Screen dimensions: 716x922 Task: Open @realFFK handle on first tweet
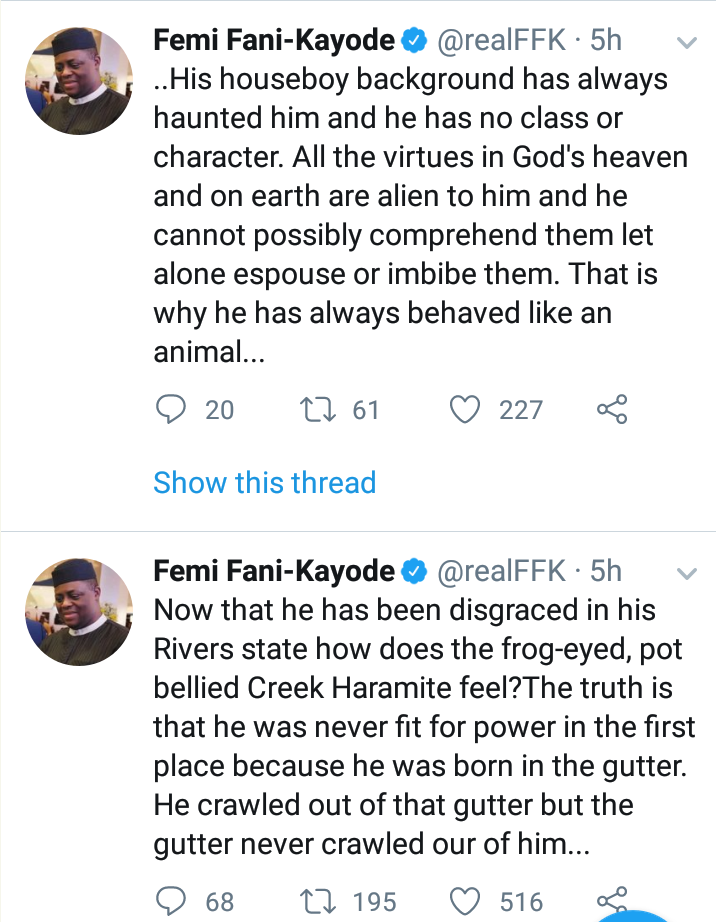point(504,40)
